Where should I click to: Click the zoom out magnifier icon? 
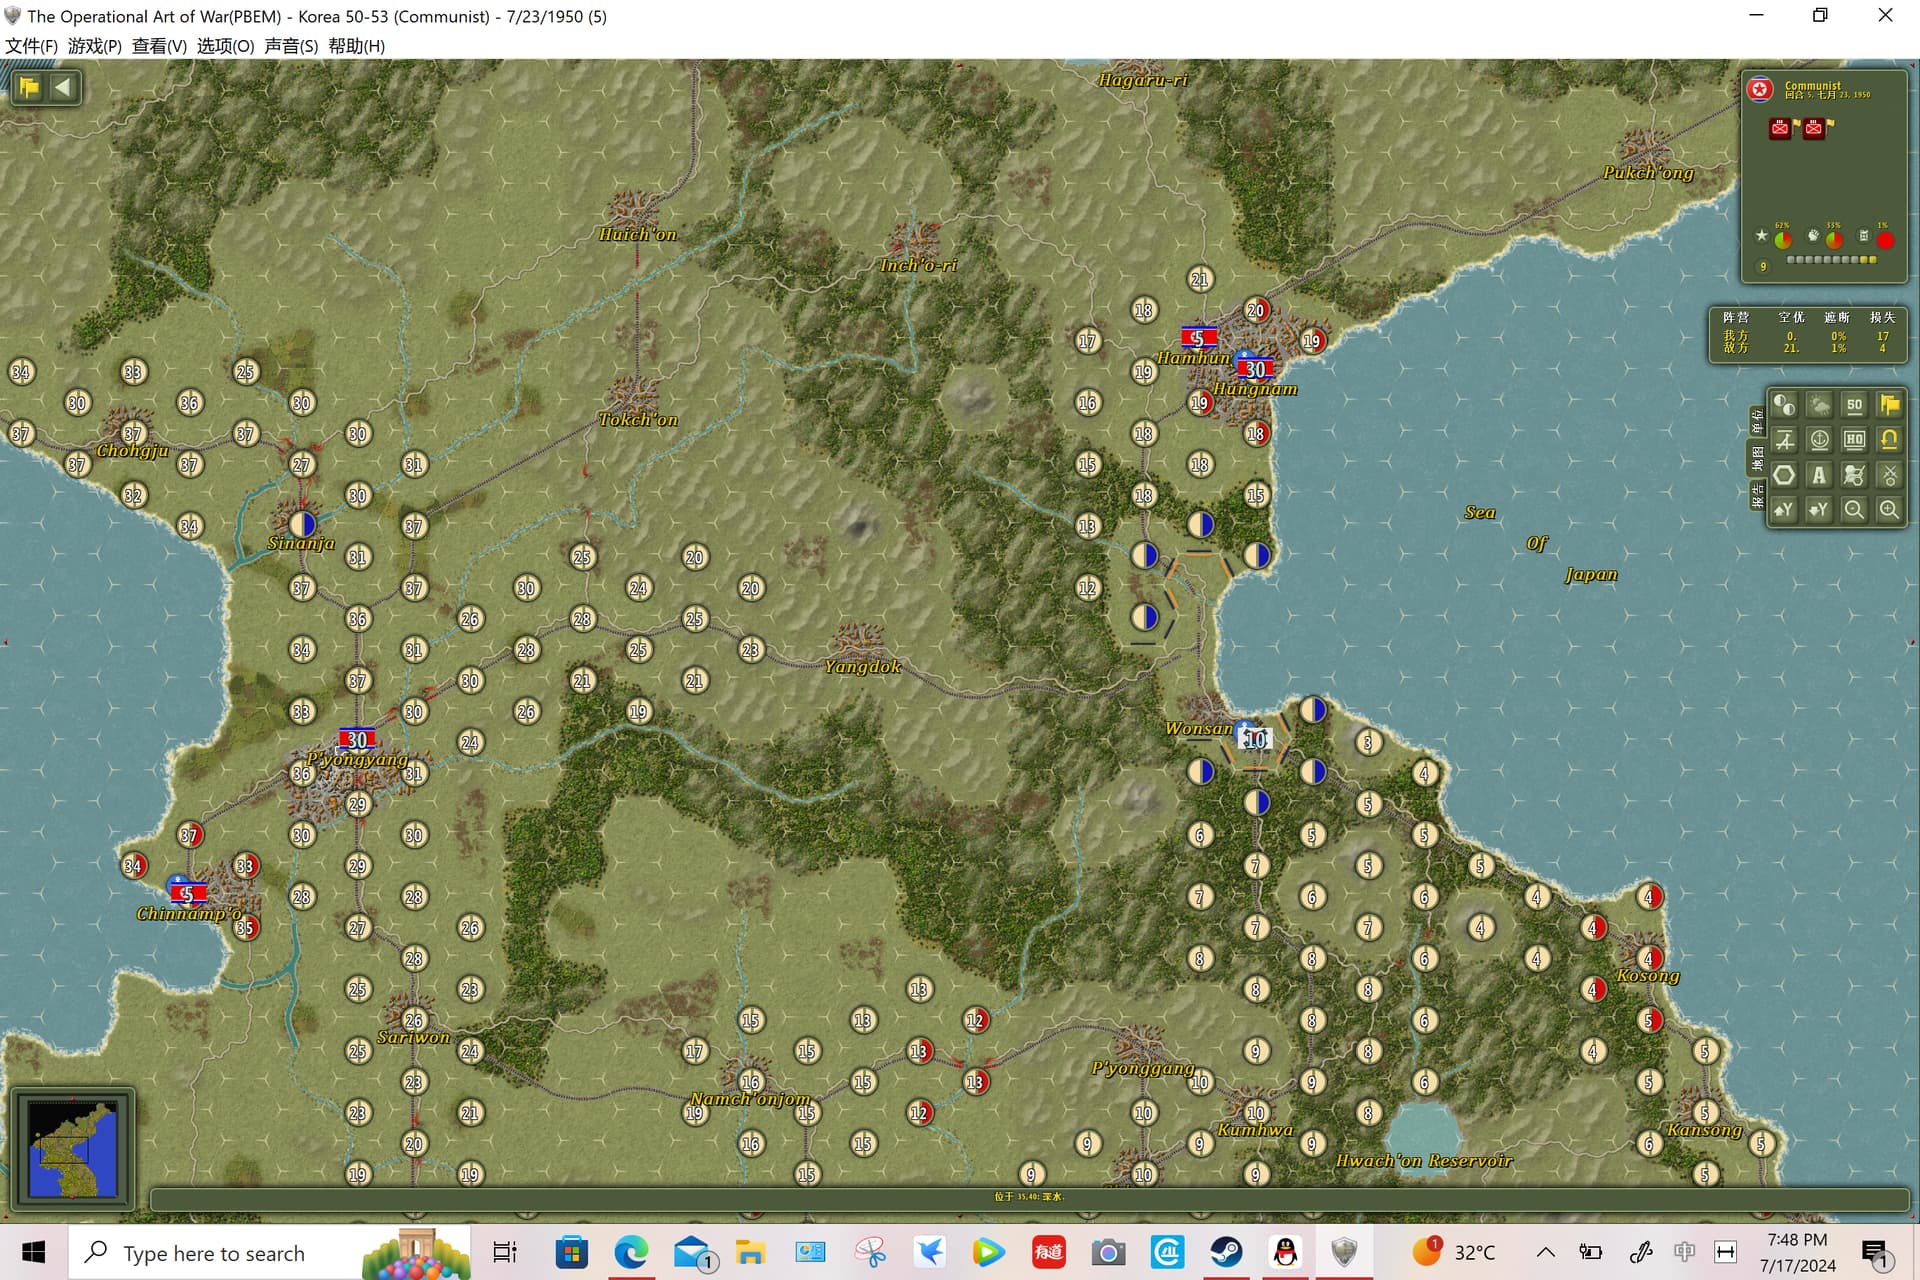point(1854,510)
